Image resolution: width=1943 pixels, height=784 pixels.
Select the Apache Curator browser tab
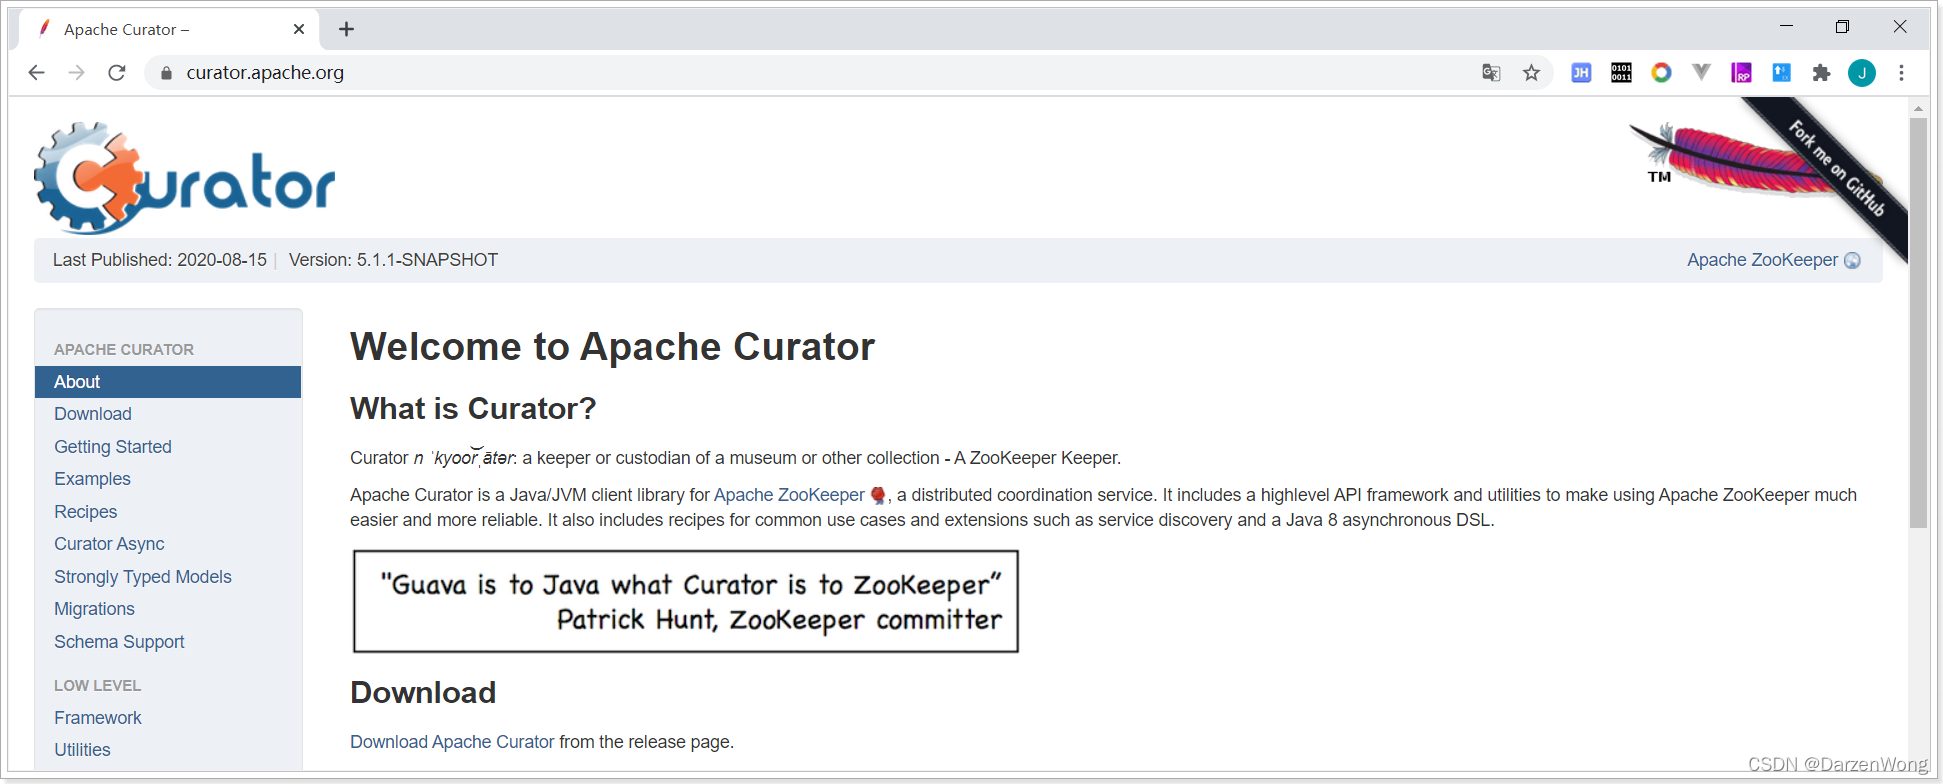[168, 29]
